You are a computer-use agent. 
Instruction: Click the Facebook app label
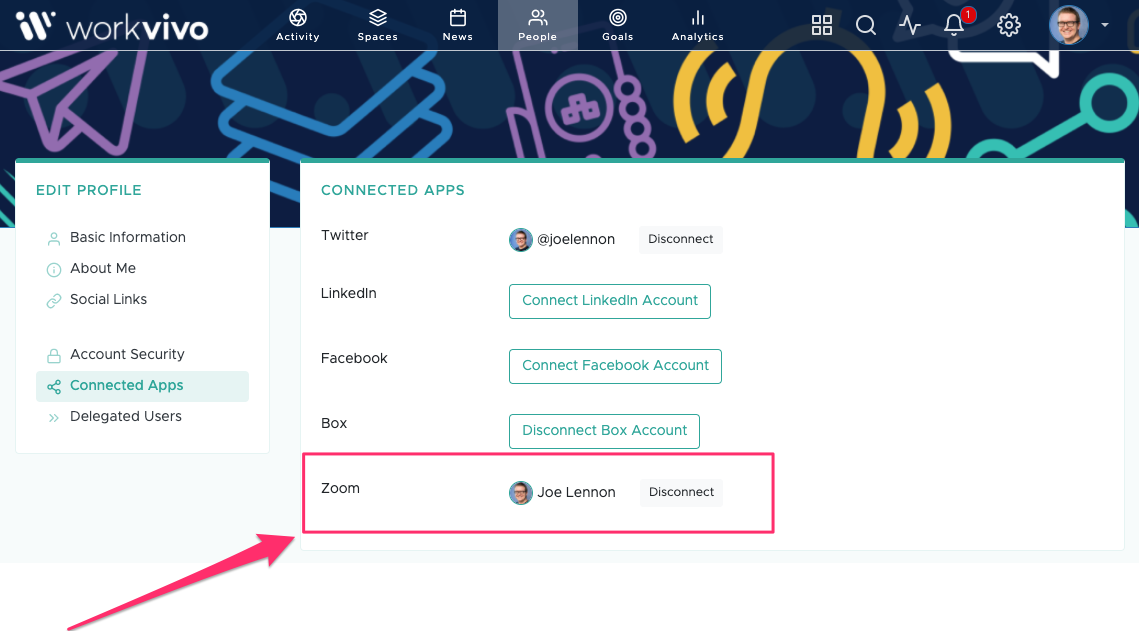(354, 359)
